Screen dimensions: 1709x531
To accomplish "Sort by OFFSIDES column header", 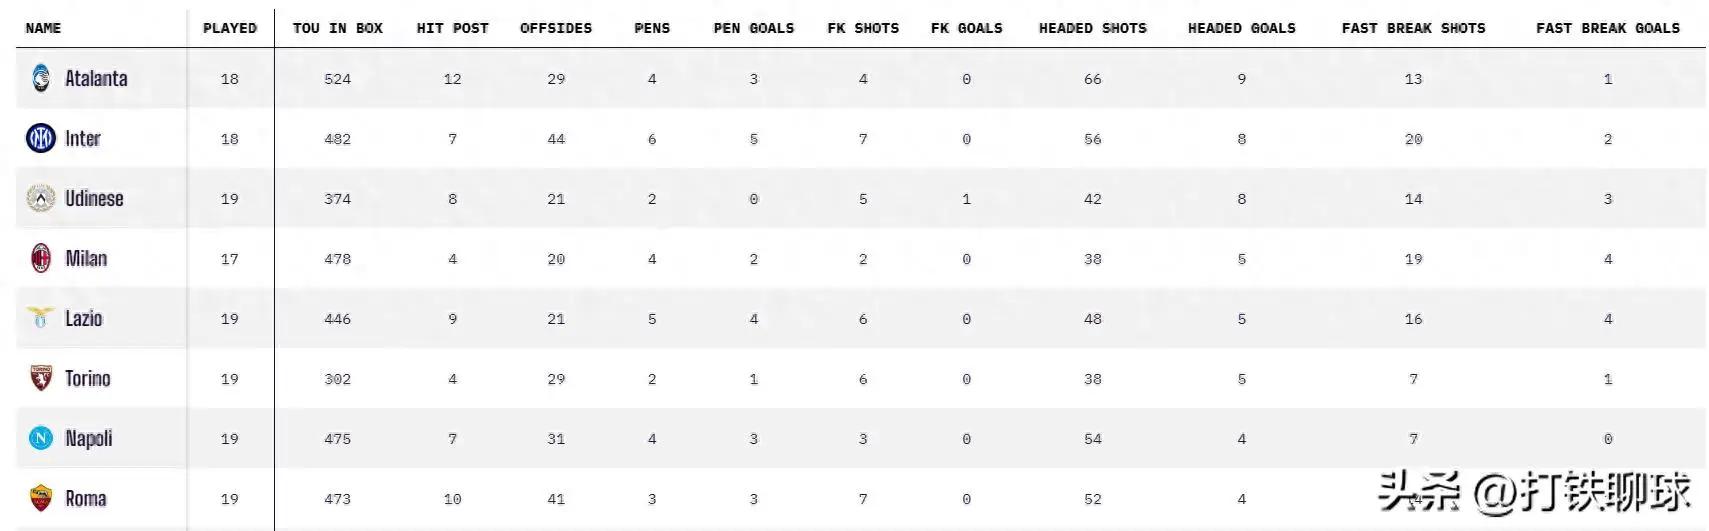I will click(x=556, y=28).
